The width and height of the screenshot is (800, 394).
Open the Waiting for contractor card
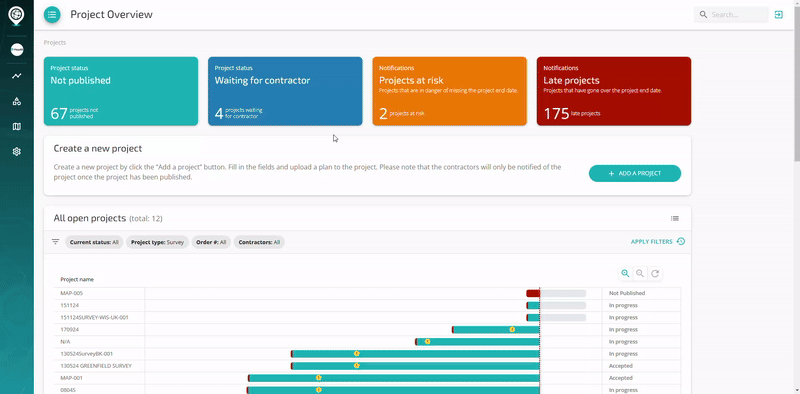click(x=285, y=91)
